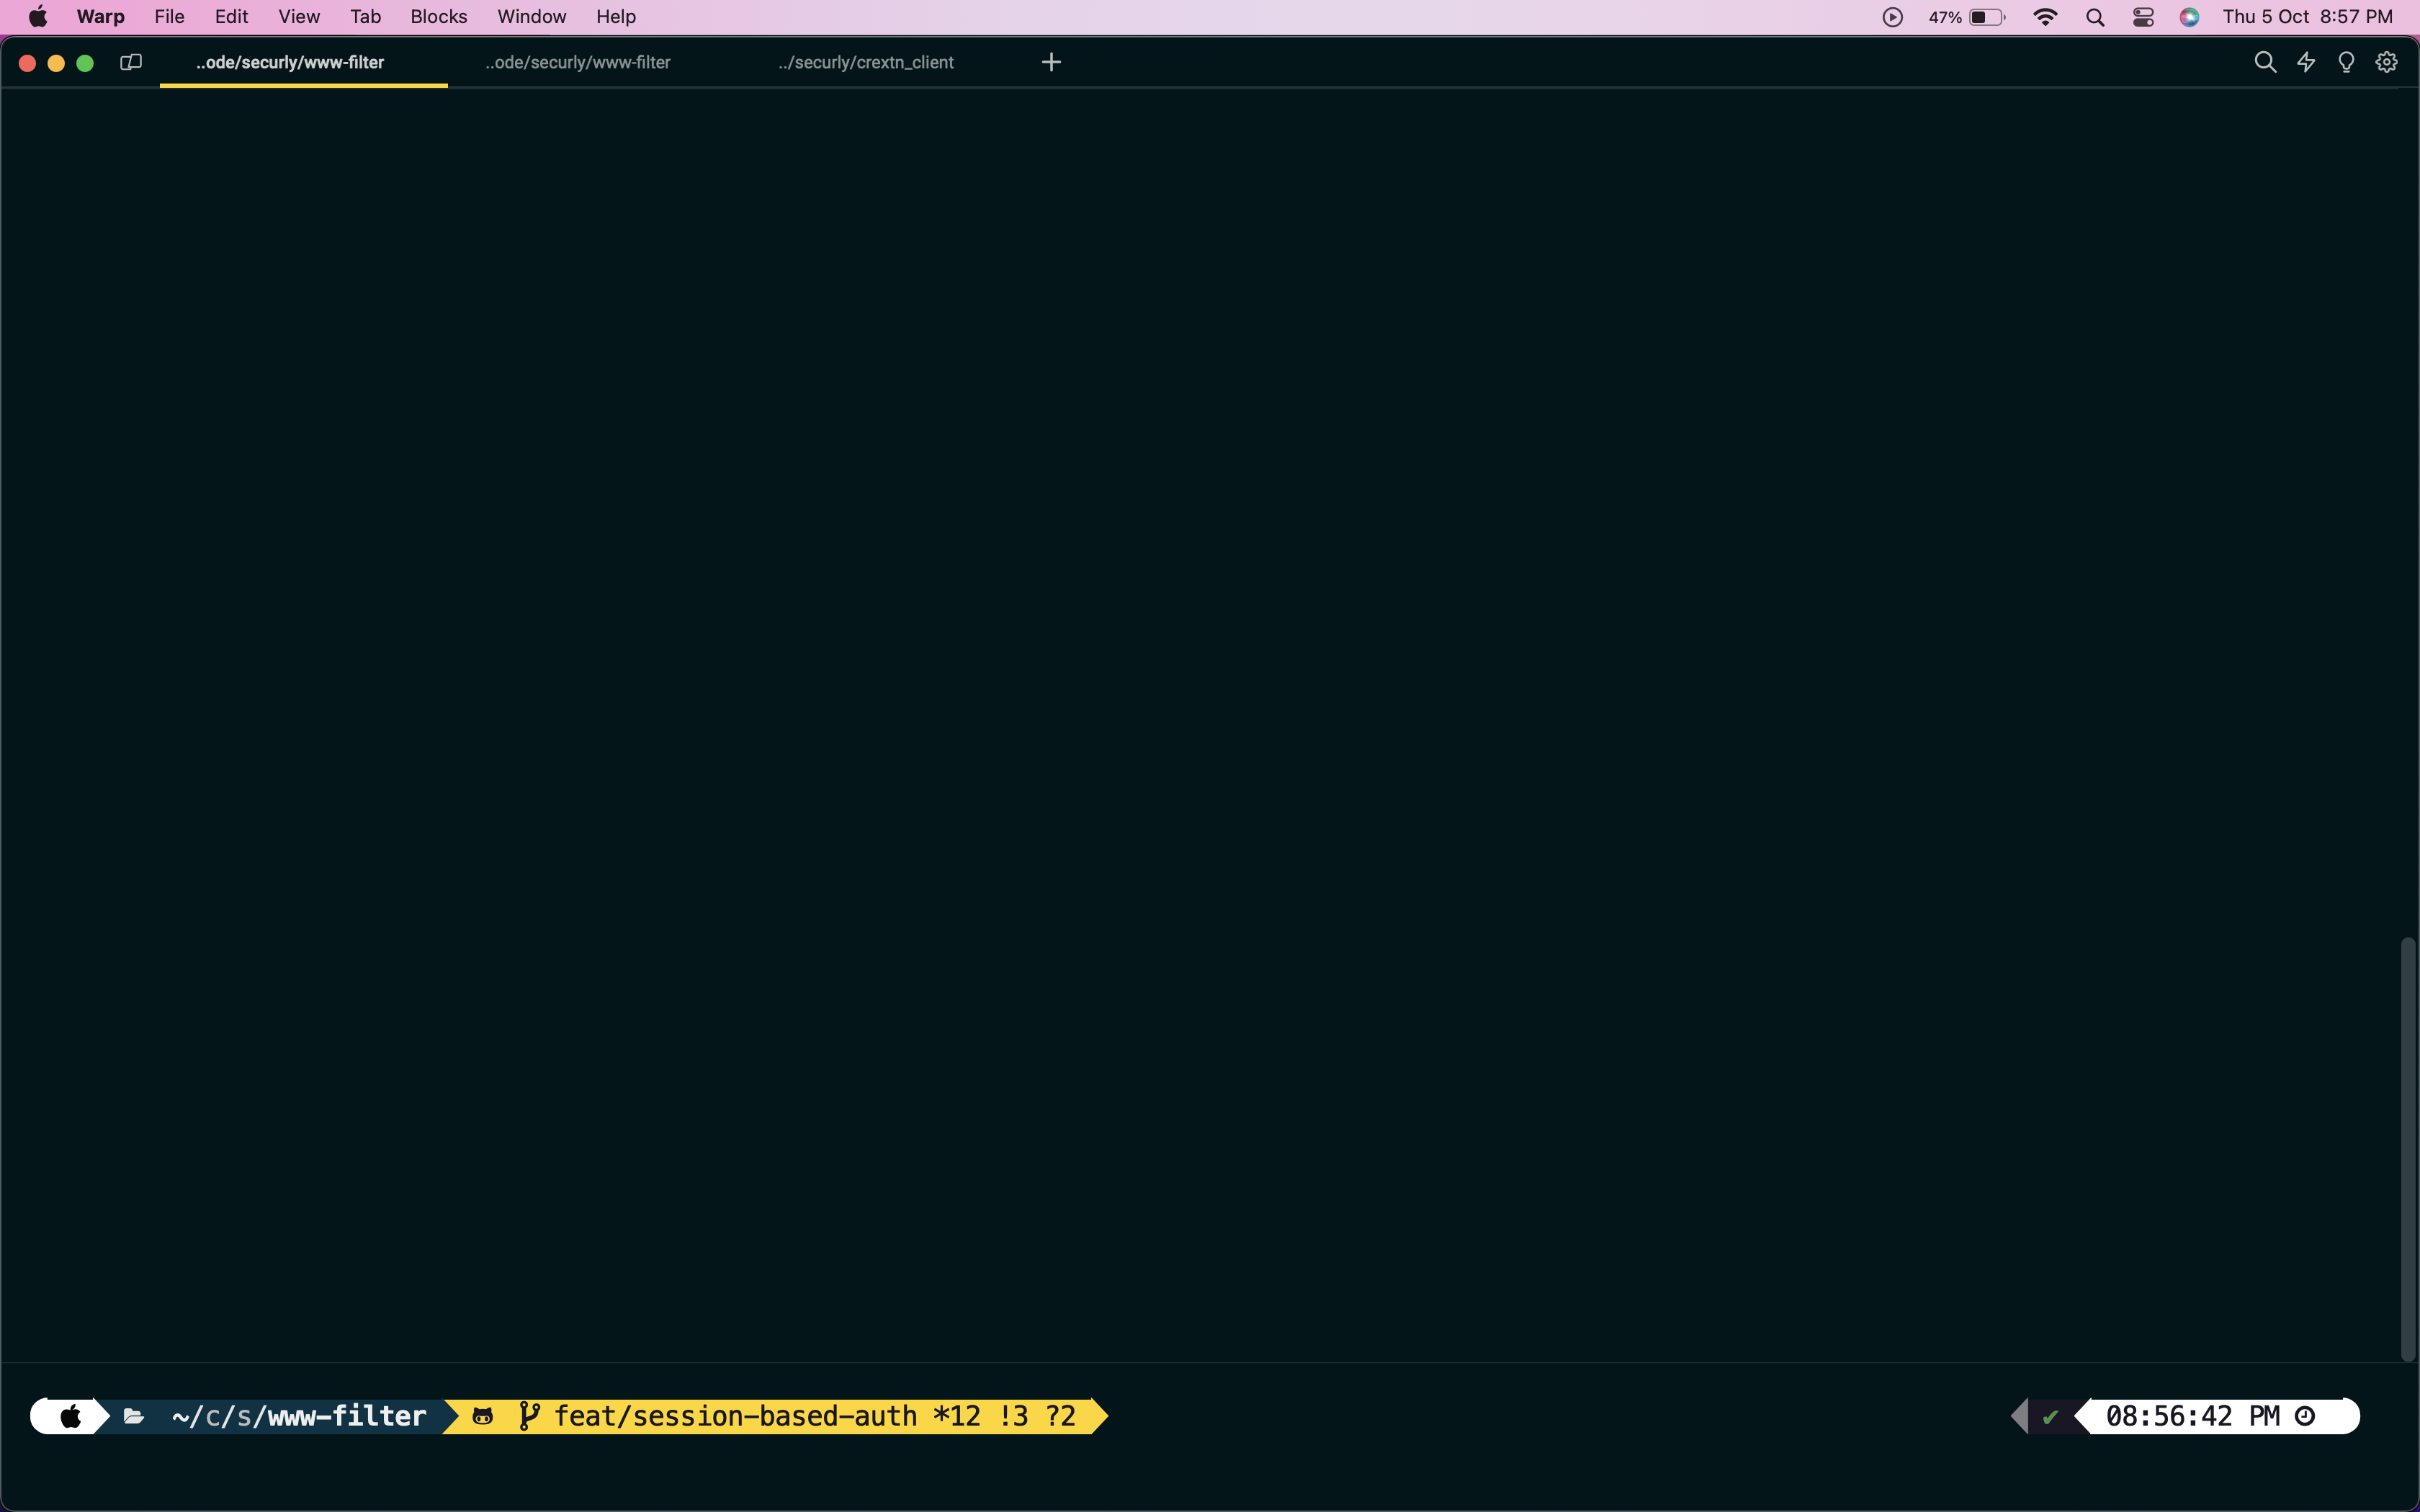Click the git branch icon before feat/session-based-auth
The height and width of the screenshot is (1512, 2420).
[530, 1415]
